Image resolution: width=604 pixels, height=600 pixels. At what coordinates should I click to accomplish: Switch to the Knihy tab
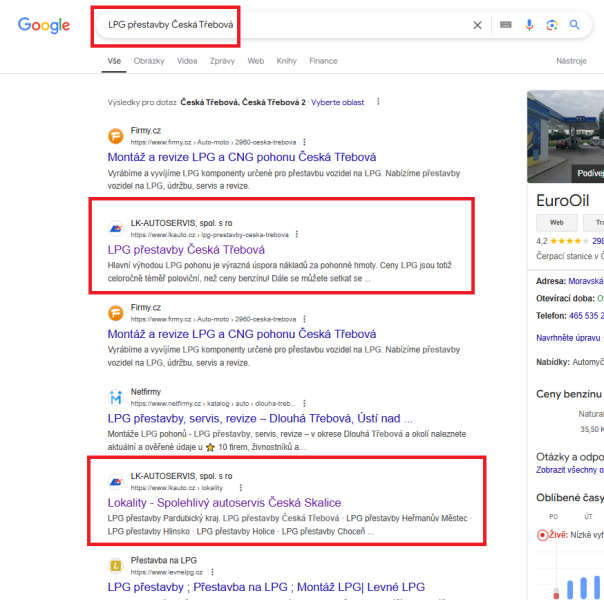(287, 61)
